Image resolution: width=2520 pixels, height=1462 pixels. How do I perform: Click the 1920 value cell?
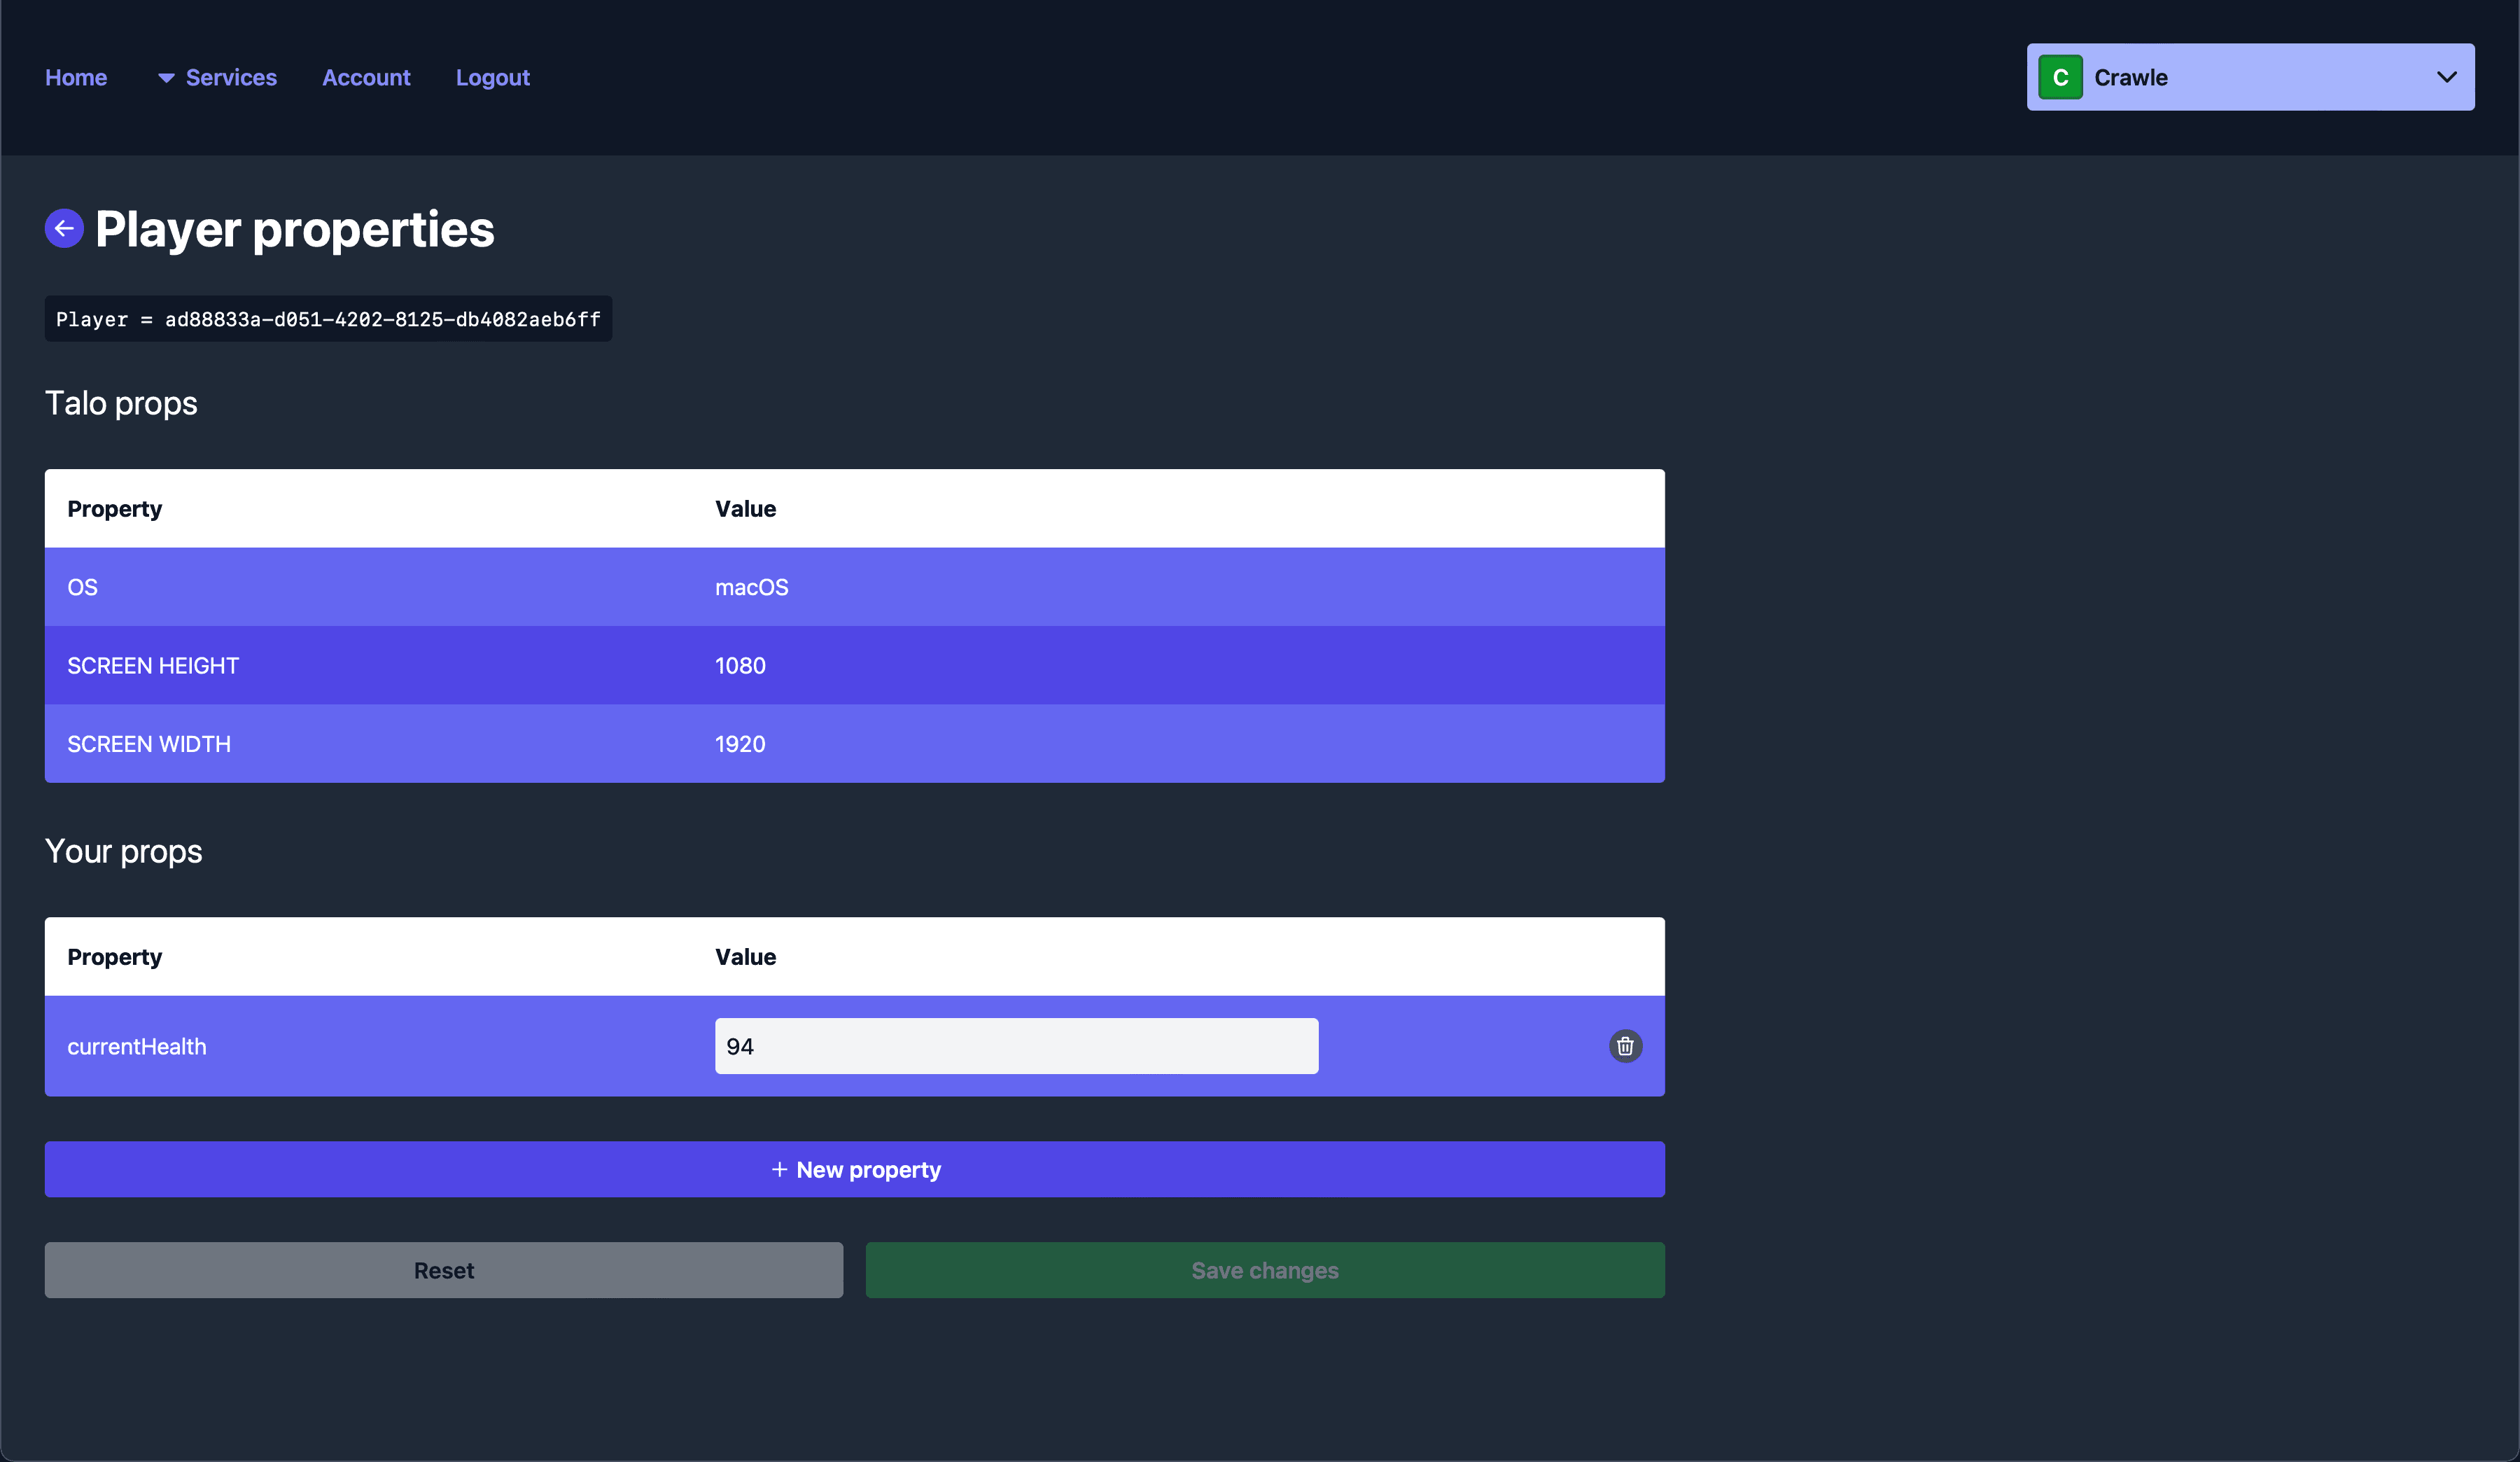pyautogui.click(x=740, y=744)
